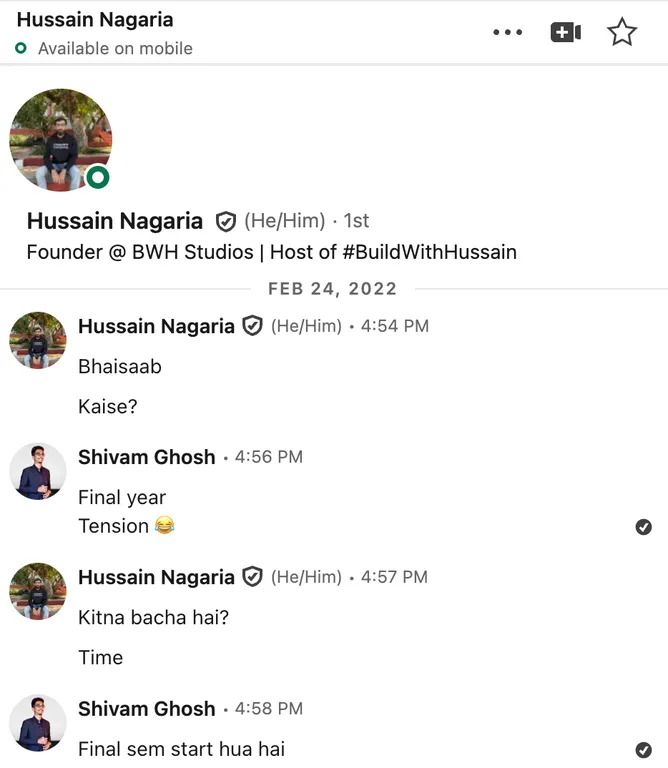Click Shivam Ghosh's name at 4:56 PM
The height and width of the screenshot is (768, 668).
tap(147, 457)
